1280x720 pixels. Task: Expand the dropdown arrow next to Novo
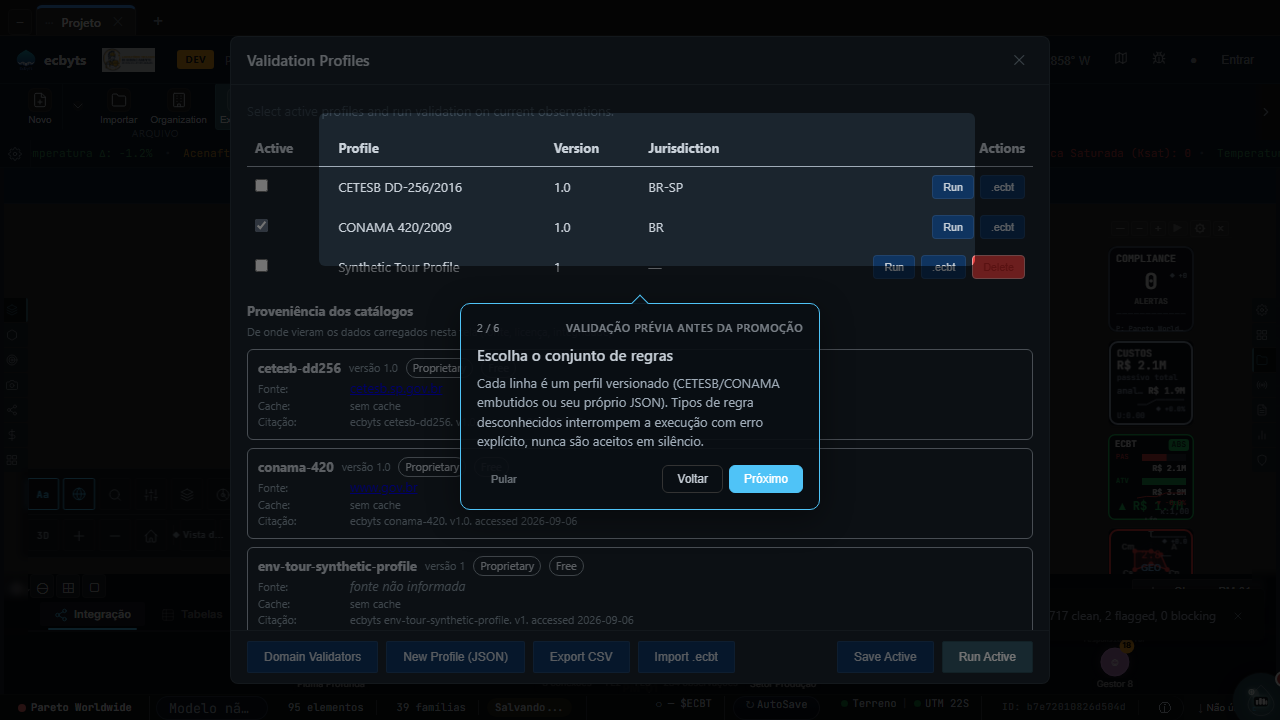click(77, 105)
